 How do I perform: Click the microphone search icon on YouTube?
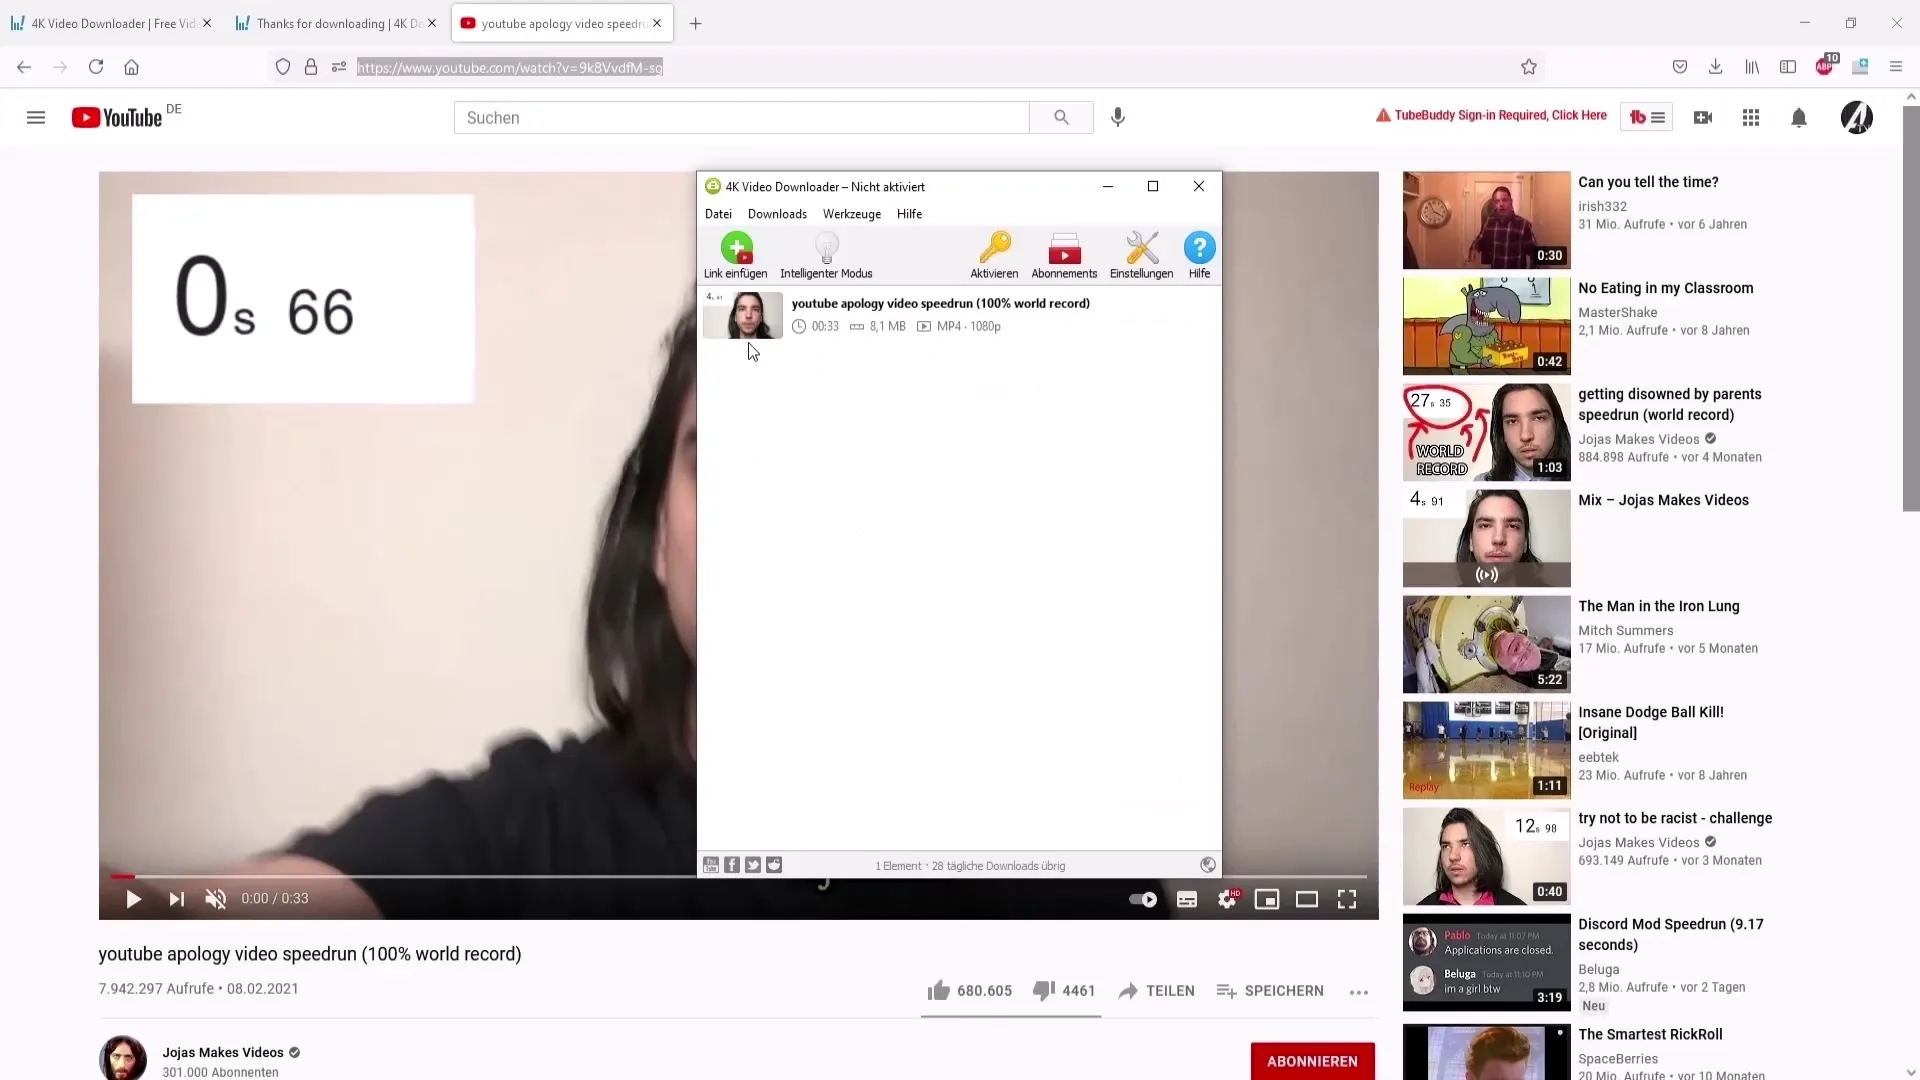pos(1118,116)
